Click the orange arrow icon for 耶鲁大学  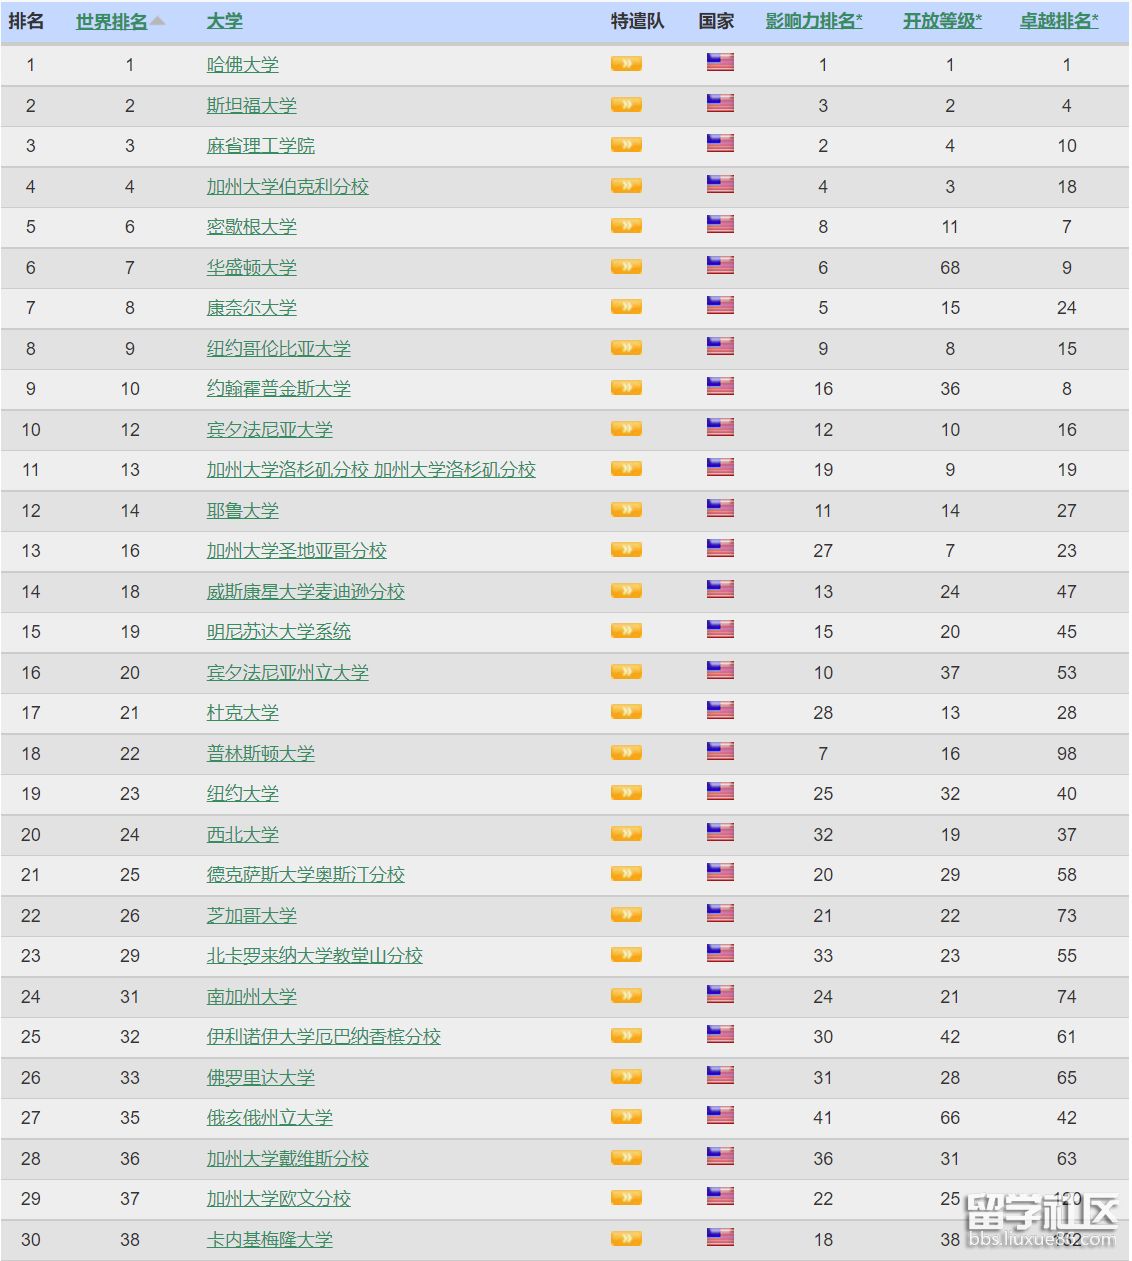click(x=626, y=509)
